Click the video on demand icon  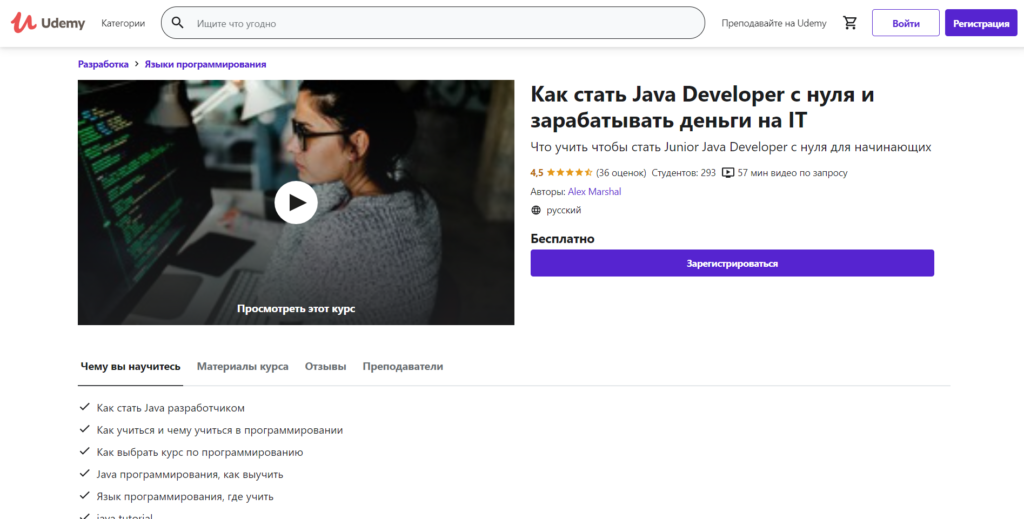point(727,173)
